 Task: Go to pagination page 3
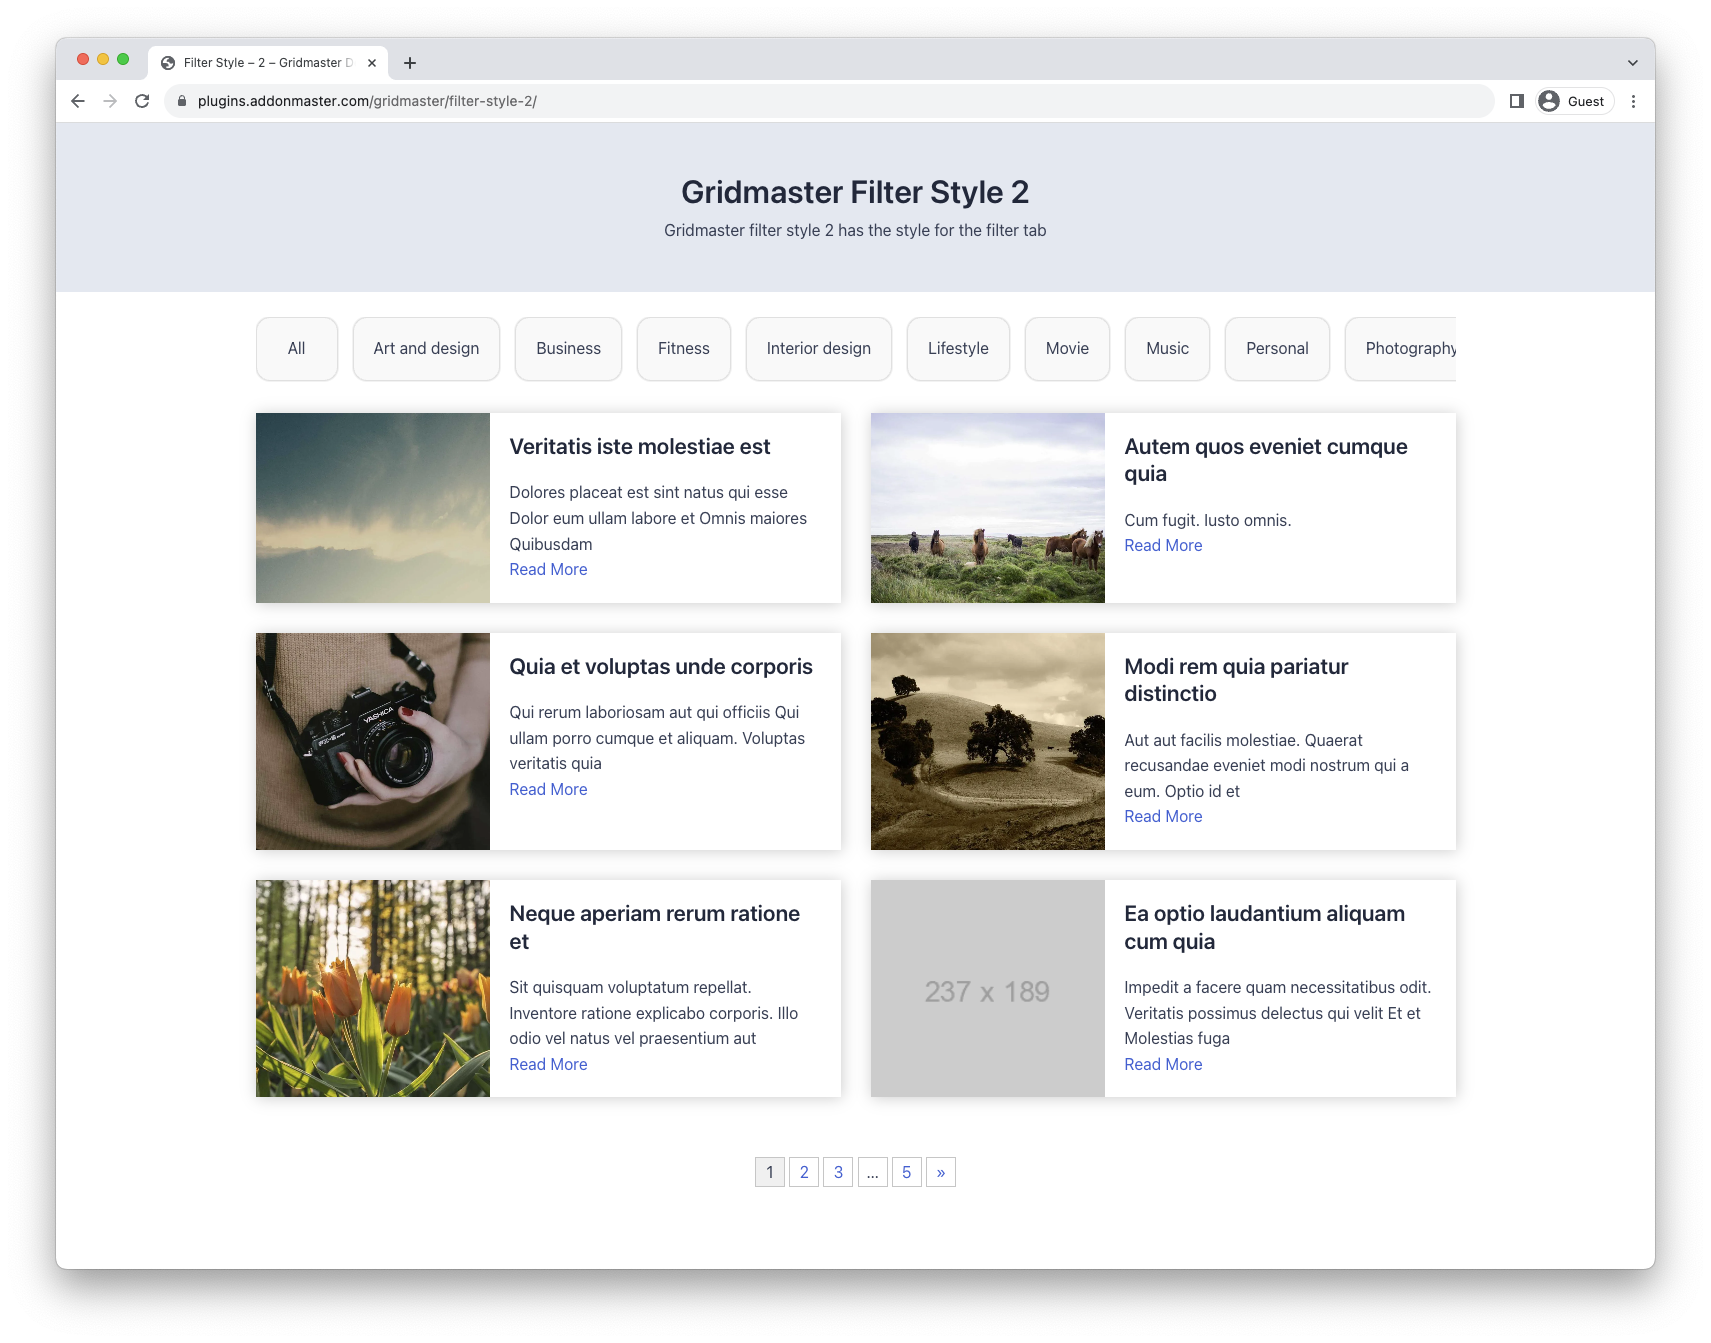pyautogui.click(x=838, y=1172)
